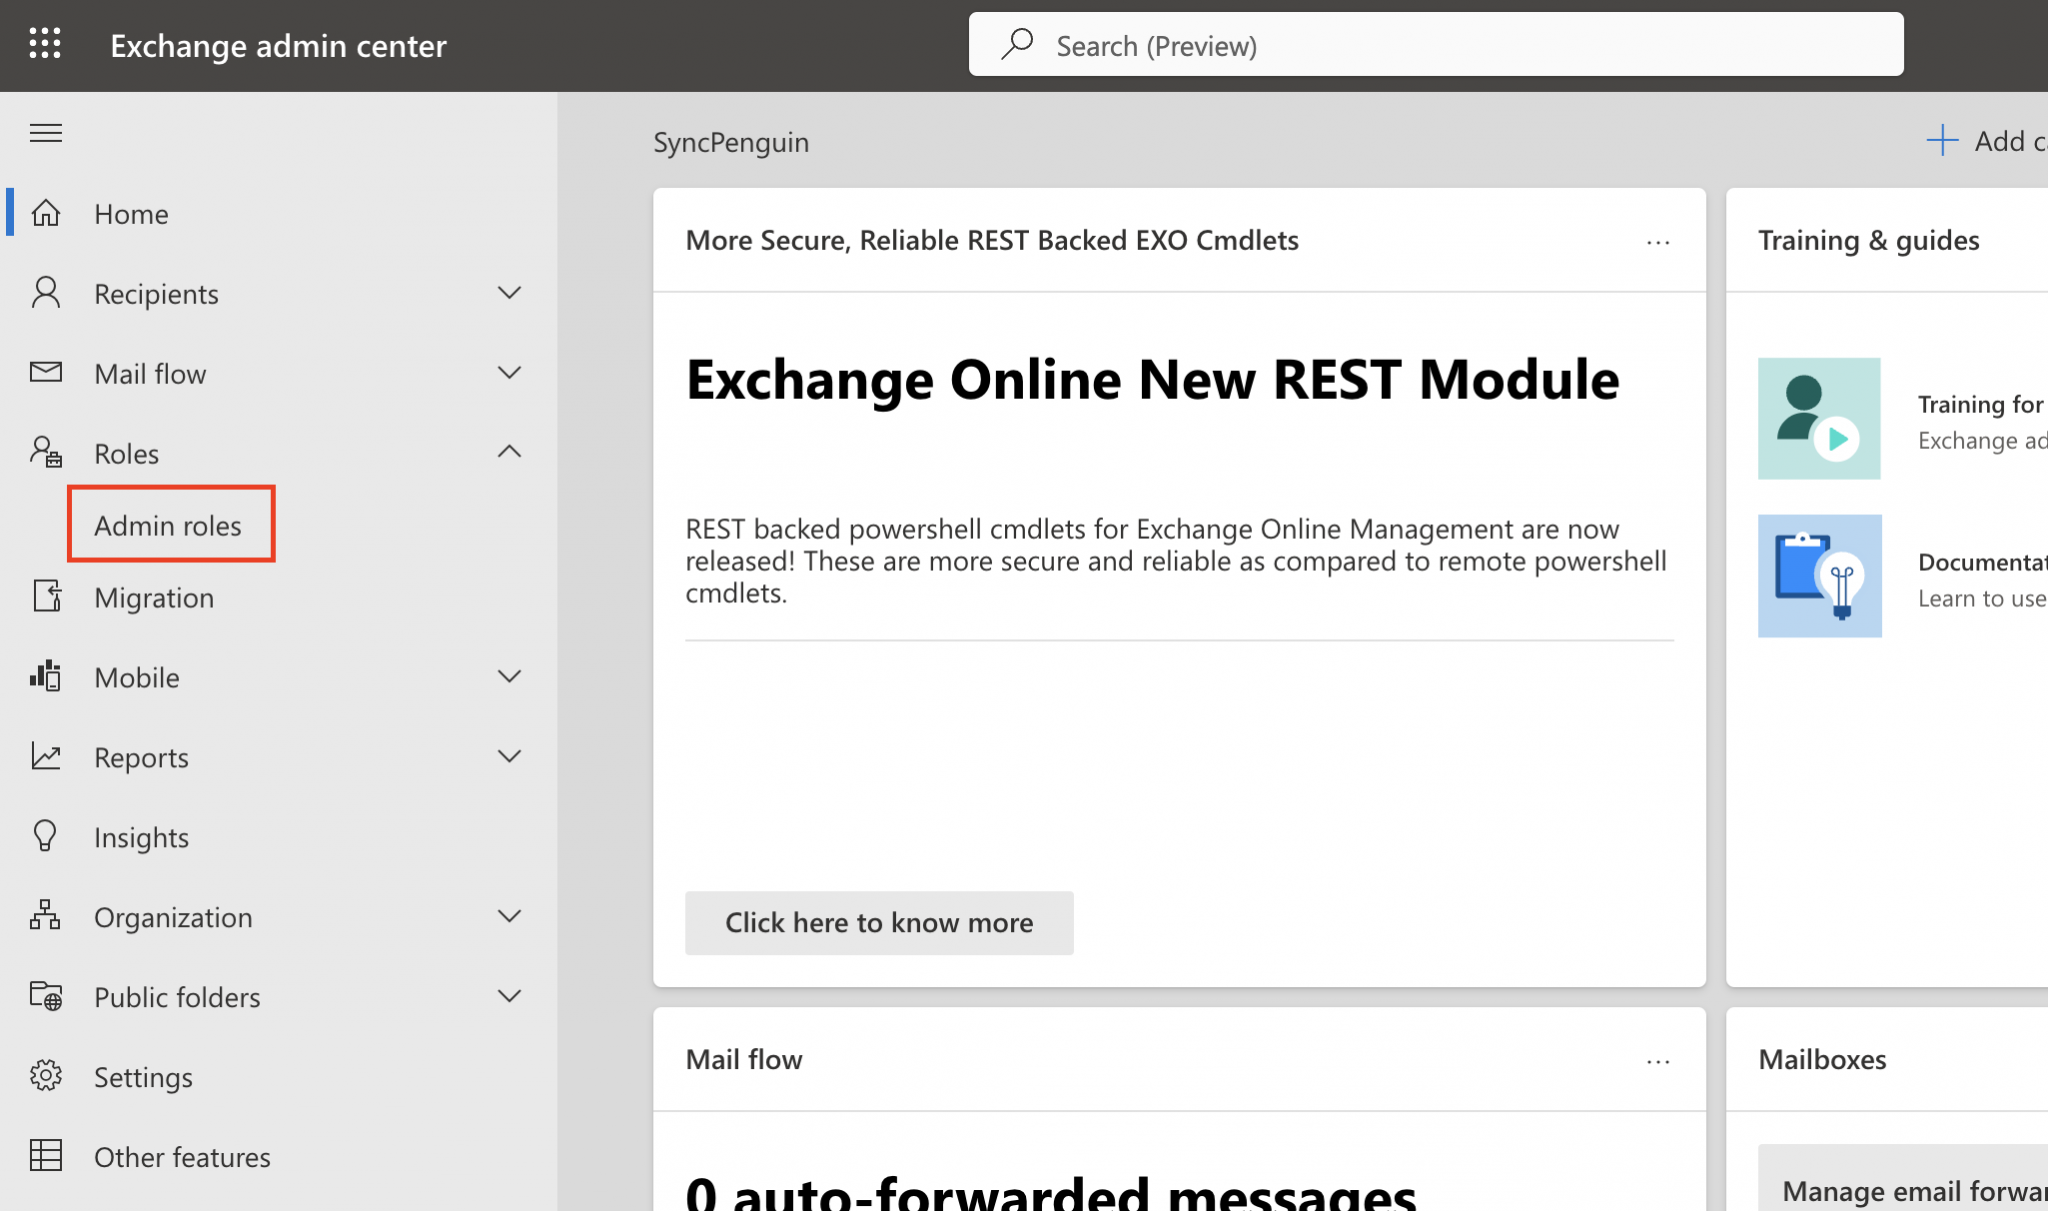This screenshot has height=1211, width=2048.
Task: Click the Exchange Online New REST Module heading
Action: pyautogui.click(x=1152, y=379)
